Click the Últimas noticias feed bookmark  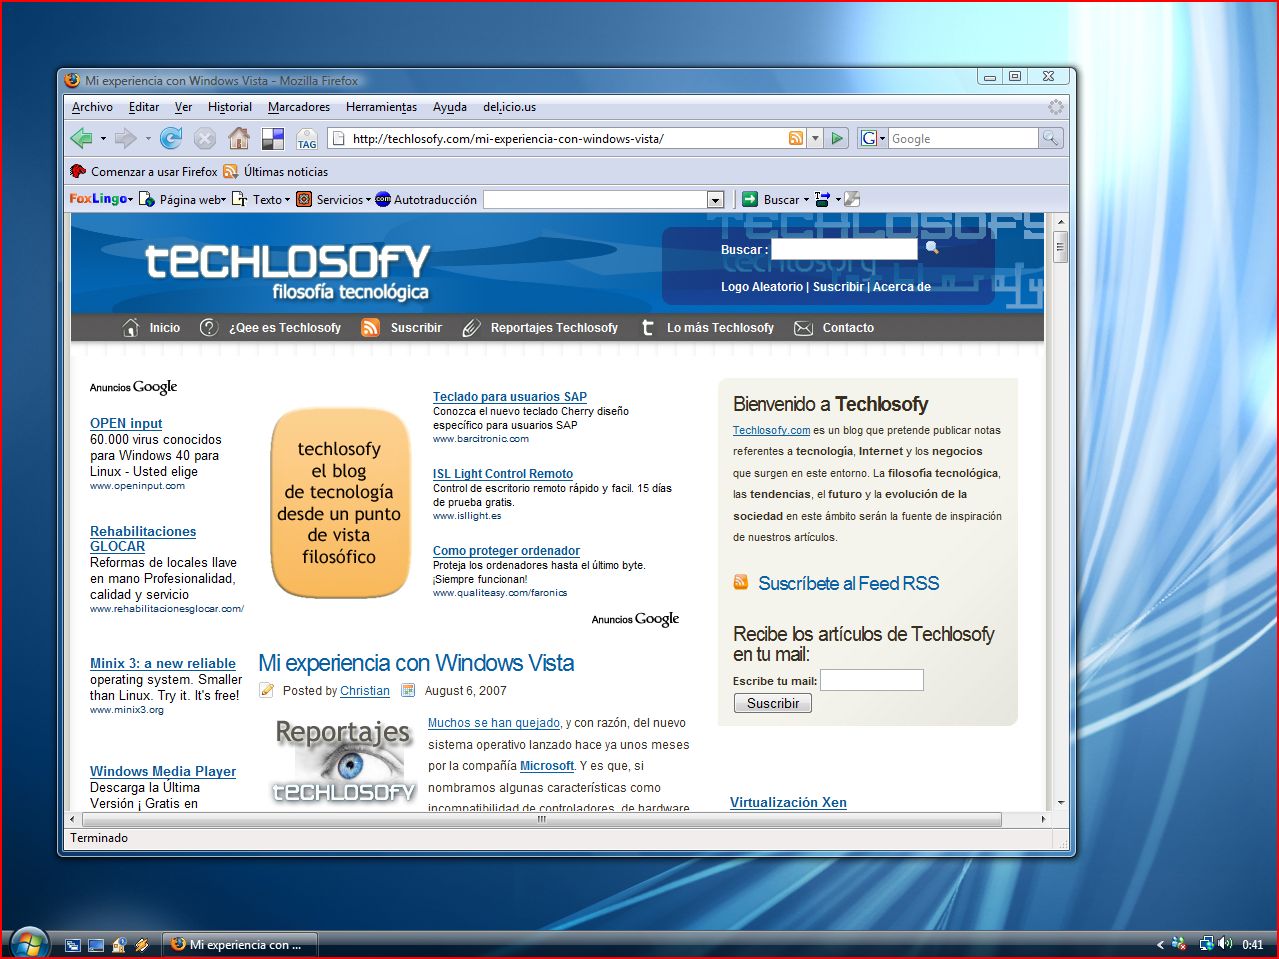coord(275,171)
